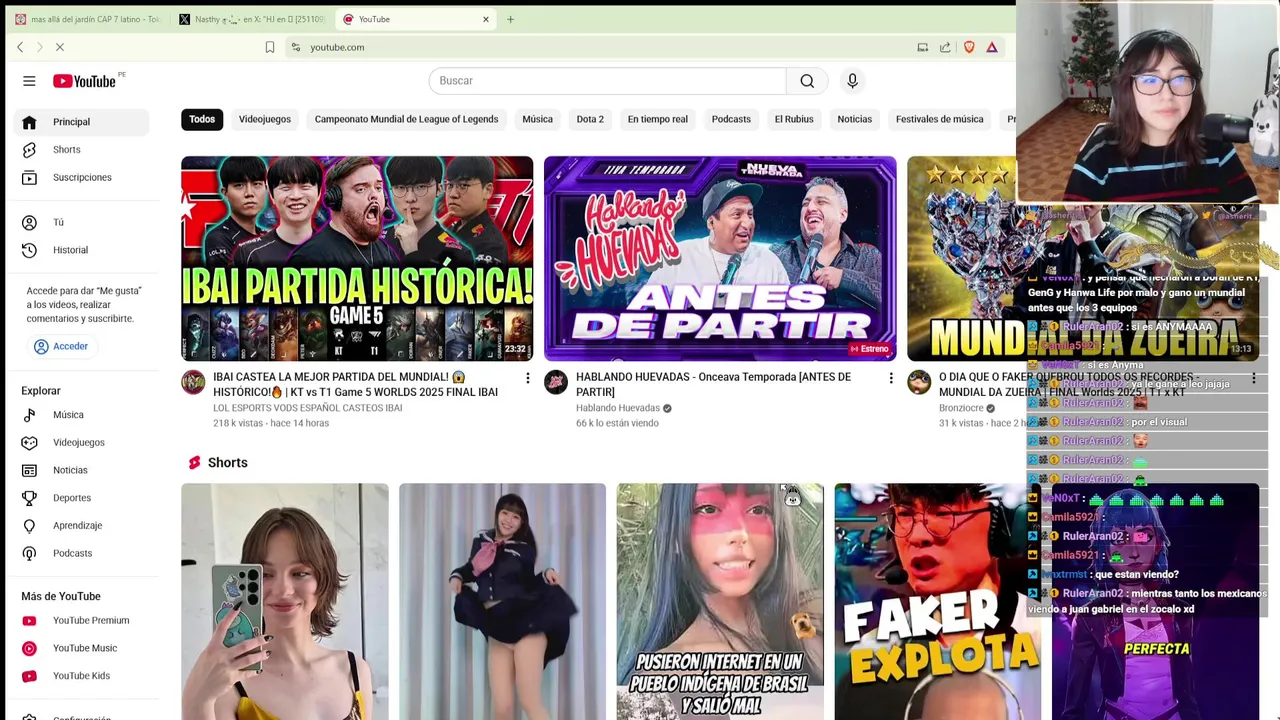Click the Brave shields lion icon
The width and height of the screenshot is (1280, 720).
click(969, 47)
